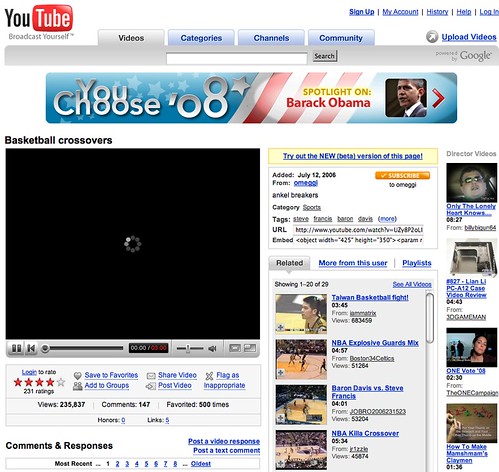Click the first red rating star
This screenshot has width=499, height=472.
point(18,382)
